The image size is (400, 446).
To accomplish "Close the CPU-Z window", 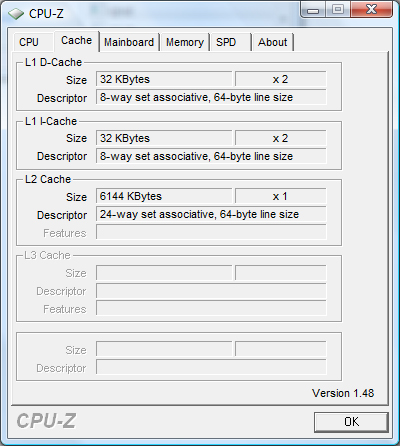I will (371, 9).
